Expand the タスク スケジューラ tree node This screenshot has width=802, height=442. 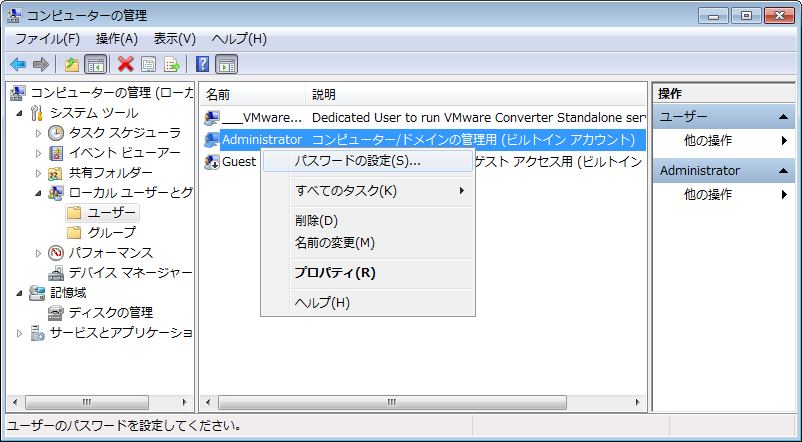point(38,133)
